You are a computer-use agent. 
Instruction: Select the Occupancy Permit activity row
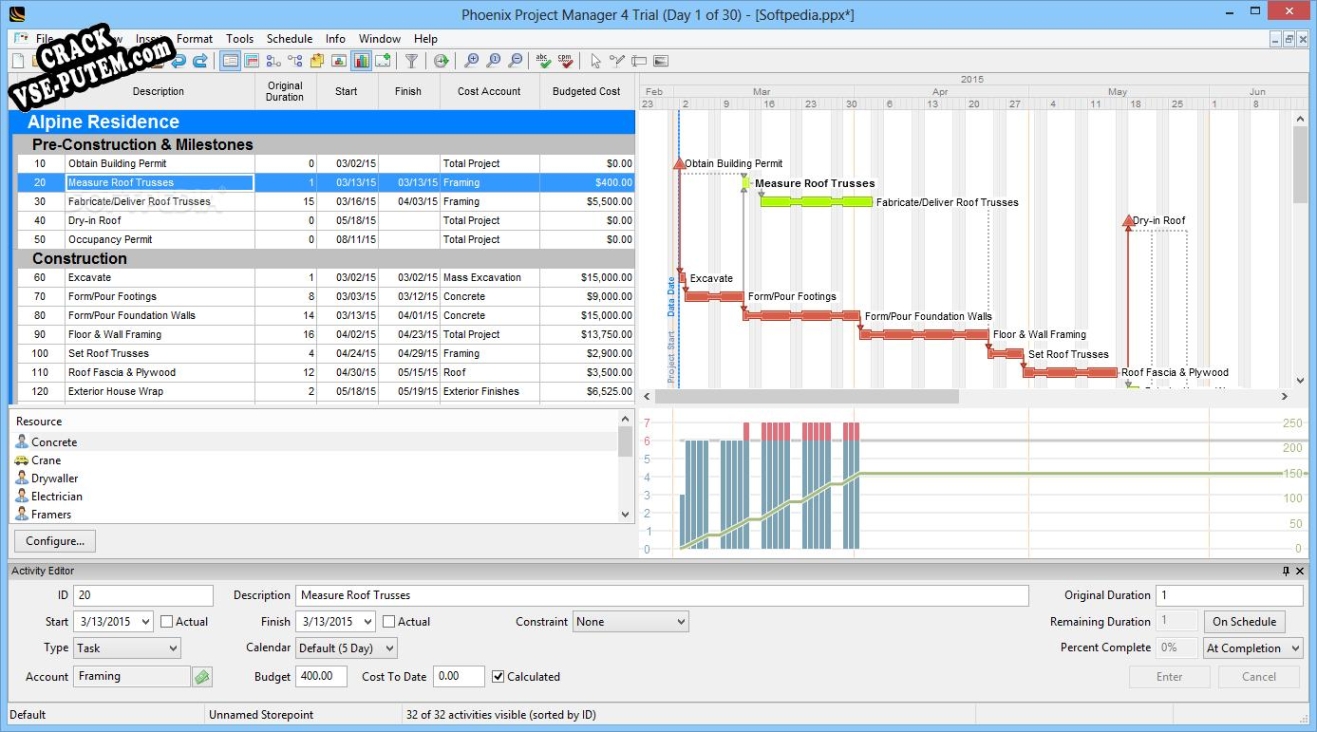click(326, 240)
